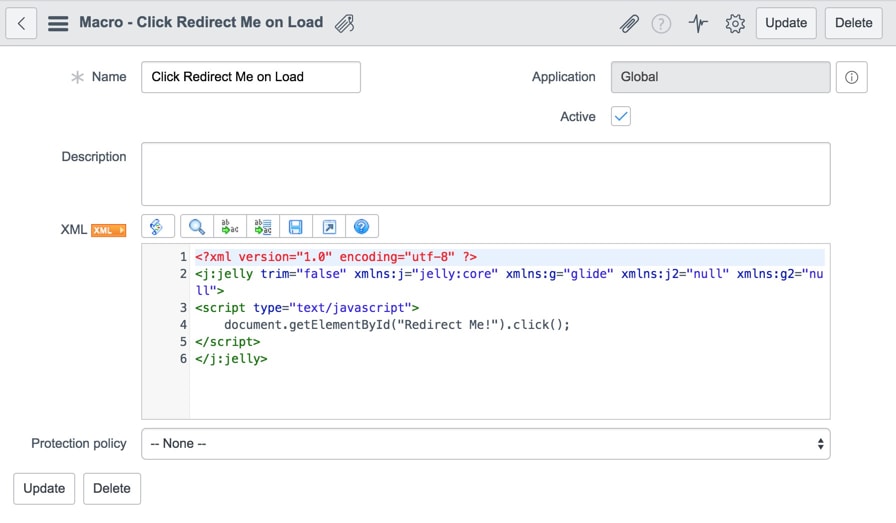The height and width of the screenshot is (523, 896).
Task: Click the Name input field
Action: [251, 77]
